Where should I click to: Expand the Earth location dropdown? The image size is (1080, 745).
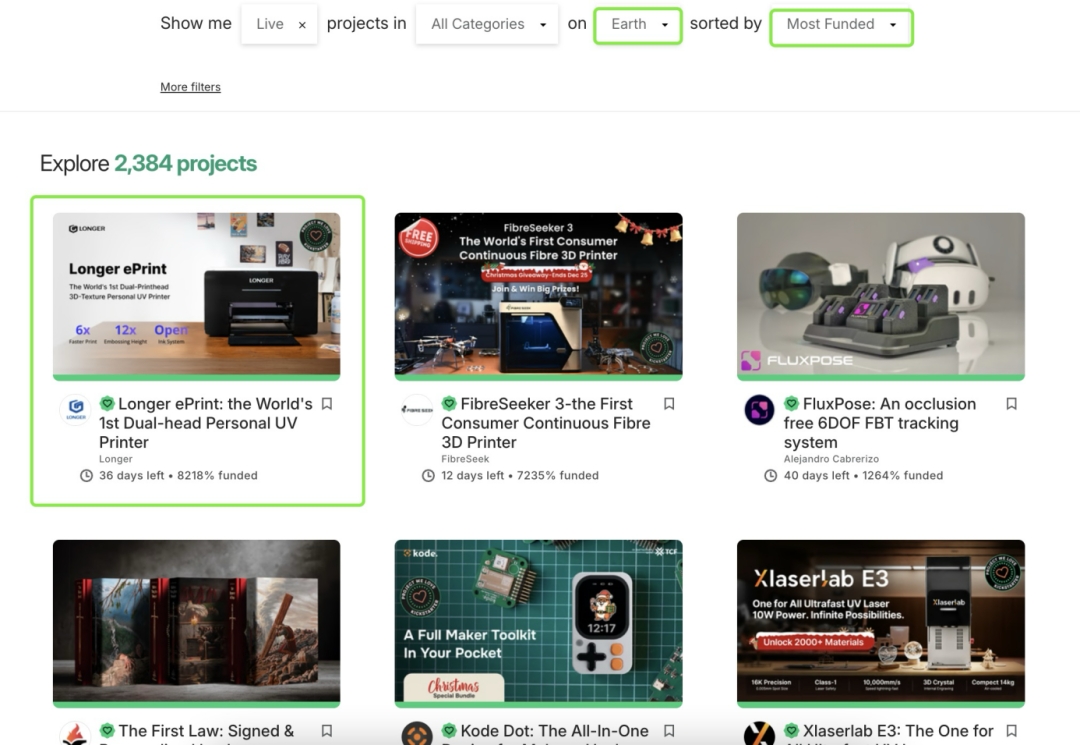[x=638, y=24]
